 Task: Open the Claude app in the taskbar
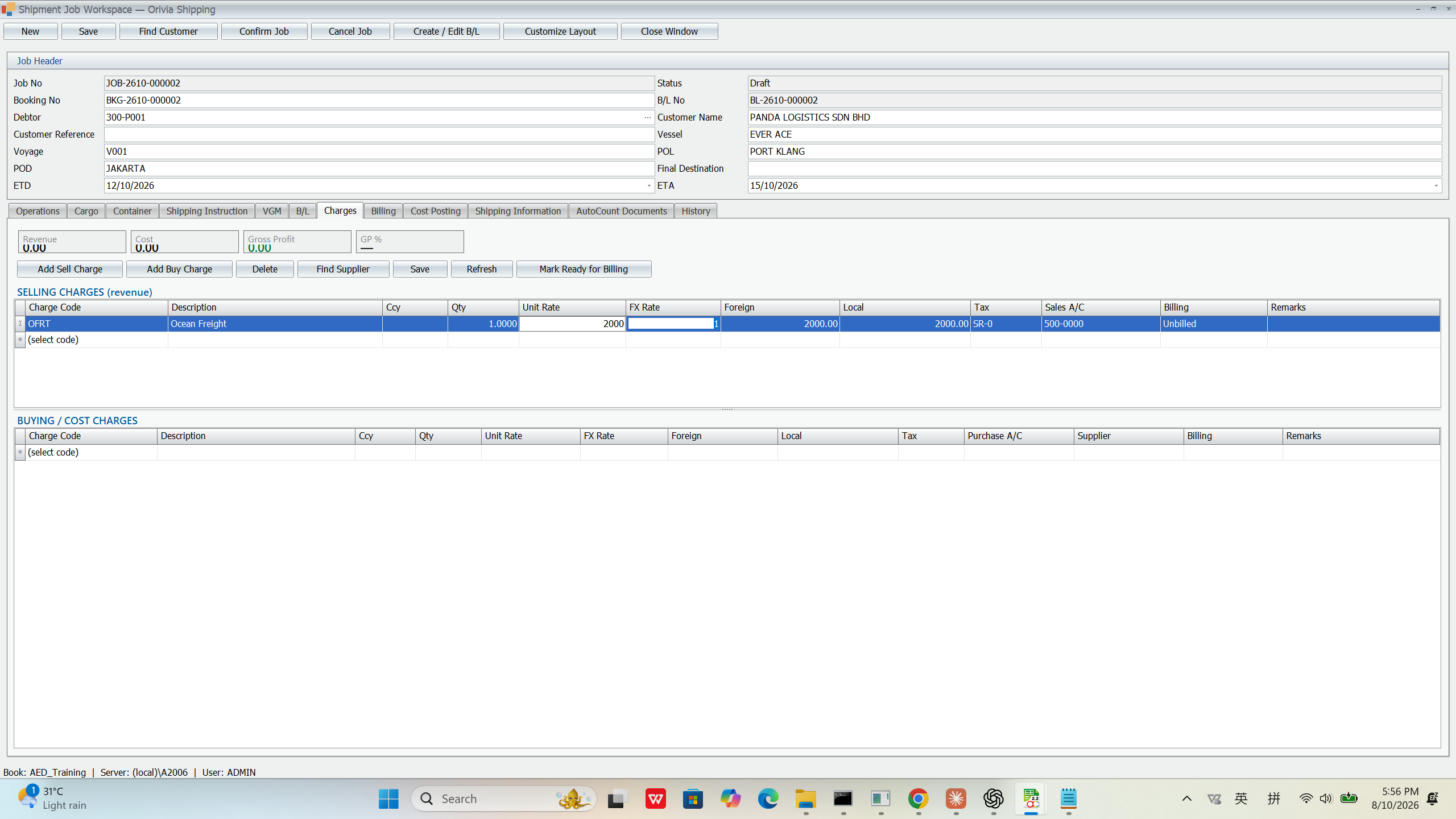(x=956, y=798)
